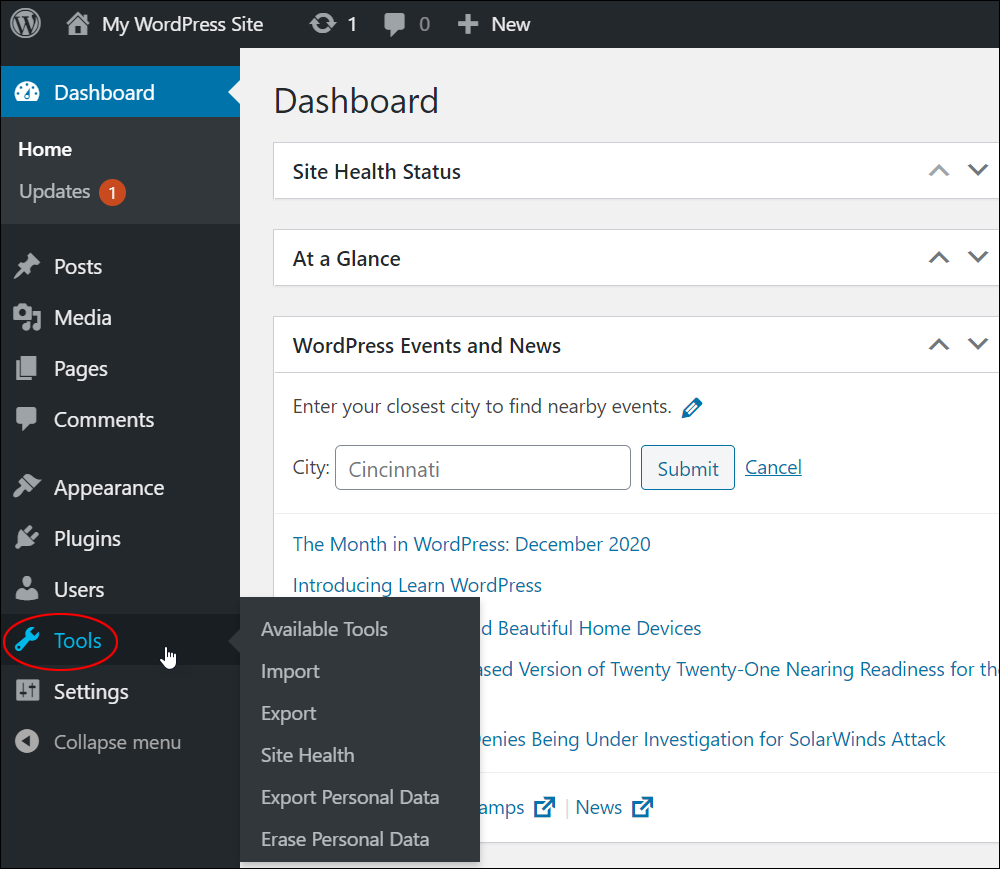Click the plus icon beside New
Viewport: 1000px width, 869px height.
point(467,24)
